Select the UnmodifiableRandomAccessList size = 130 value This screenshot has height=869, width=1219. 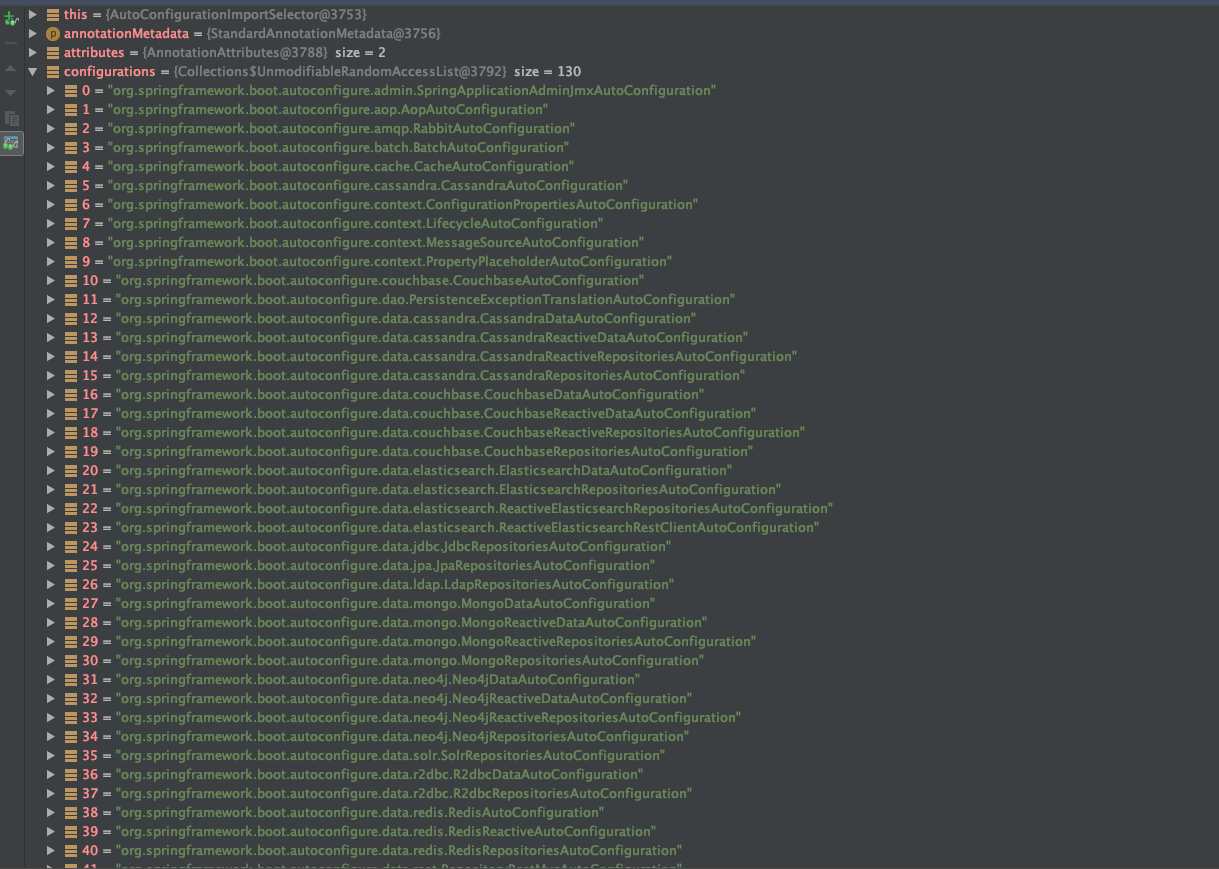pyautogui.click(x=377, y=72)
